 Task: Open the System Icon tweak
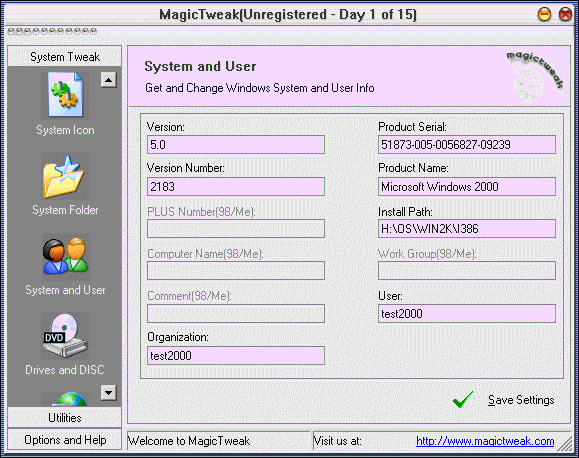65,96
